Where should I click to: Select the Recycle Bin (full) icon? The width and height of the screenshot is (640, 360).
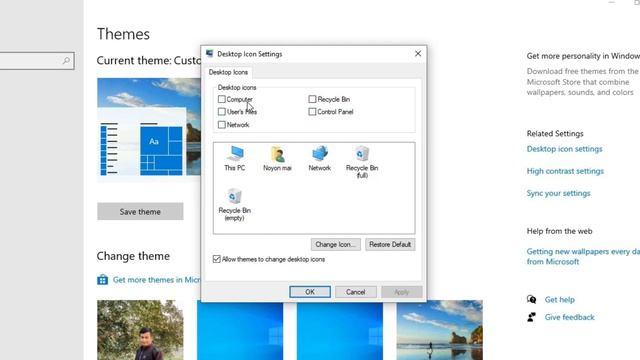(362, 162)
